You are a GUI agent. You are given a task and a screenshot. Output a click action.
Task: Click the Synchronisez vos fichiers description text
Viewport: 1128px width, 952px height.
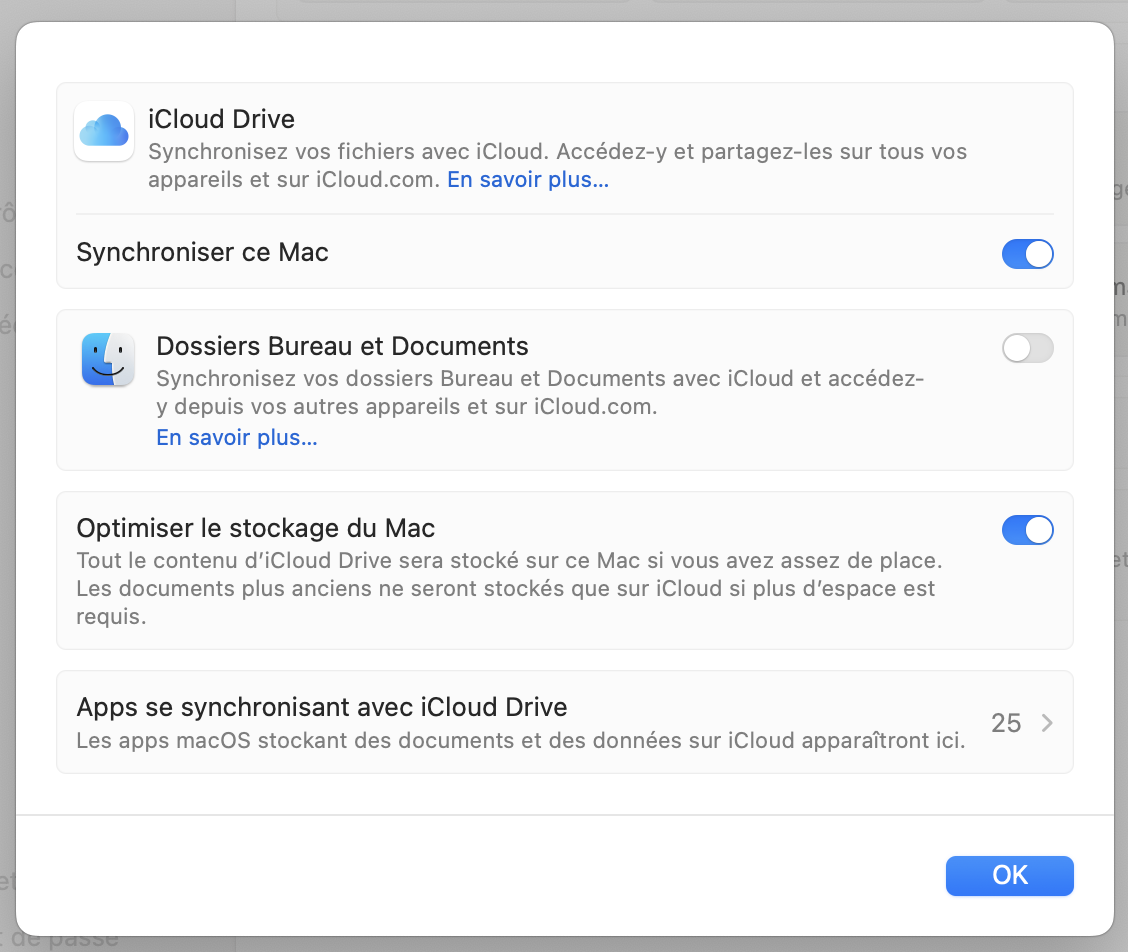point(557,153)
